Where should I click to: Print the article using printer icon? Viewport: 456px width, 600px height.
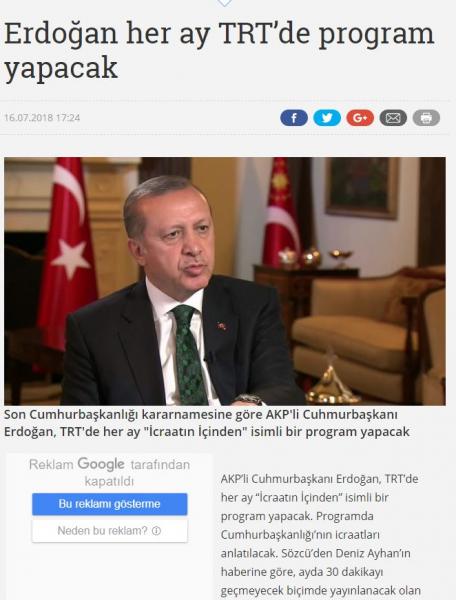(x=426, y=118)
